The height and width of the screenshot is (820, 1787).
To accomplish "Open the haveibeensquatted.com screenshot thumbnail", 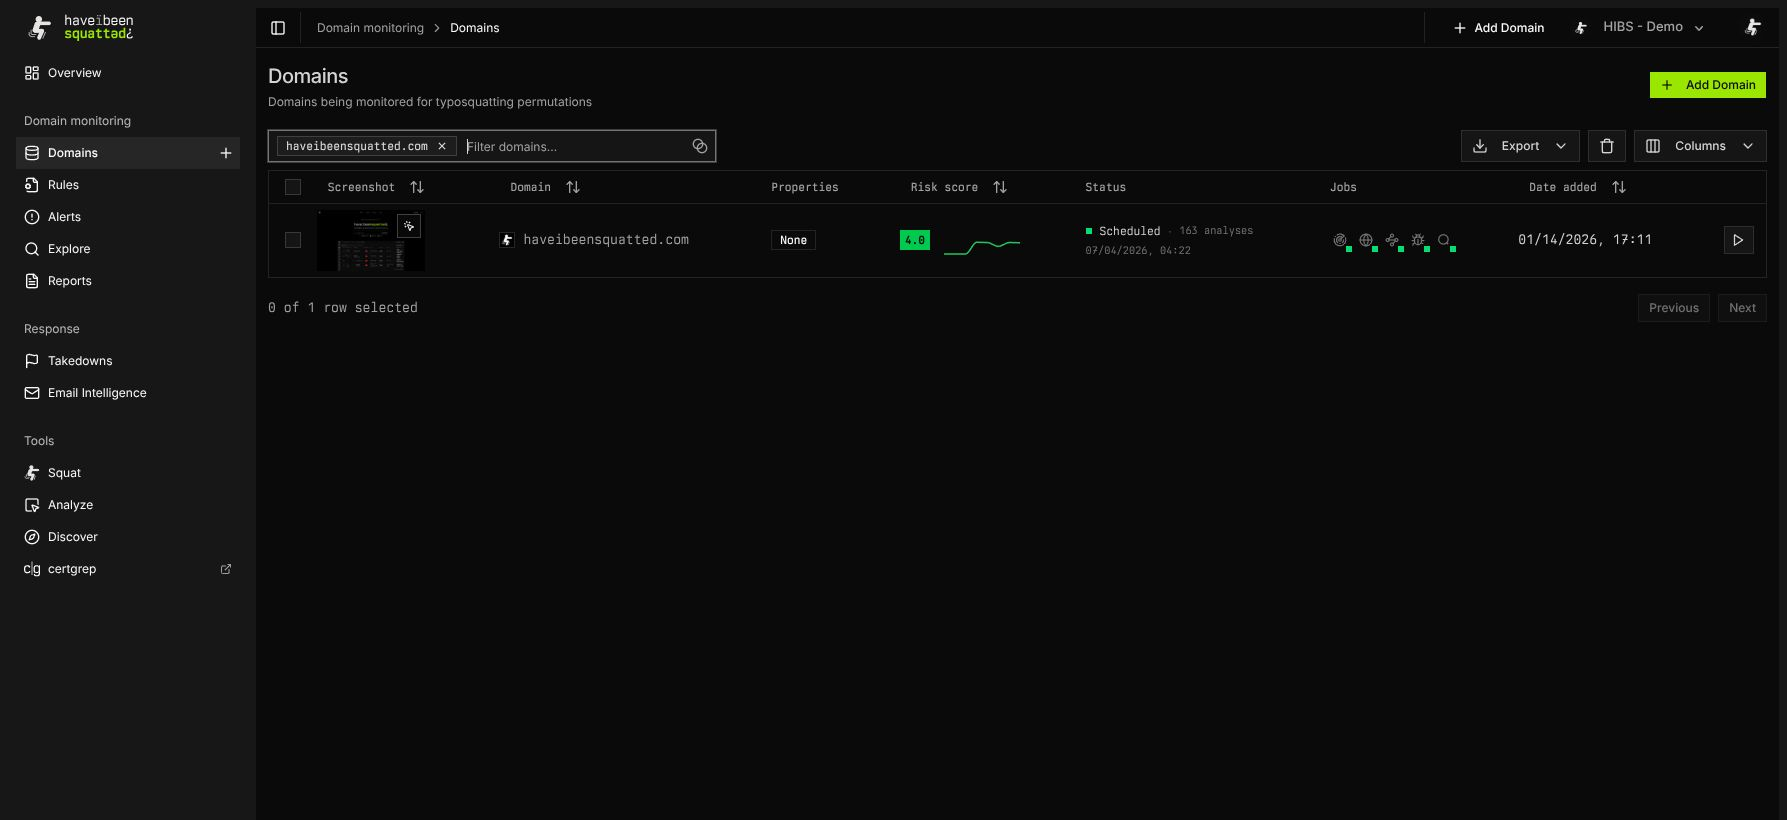I will point(371,240).
